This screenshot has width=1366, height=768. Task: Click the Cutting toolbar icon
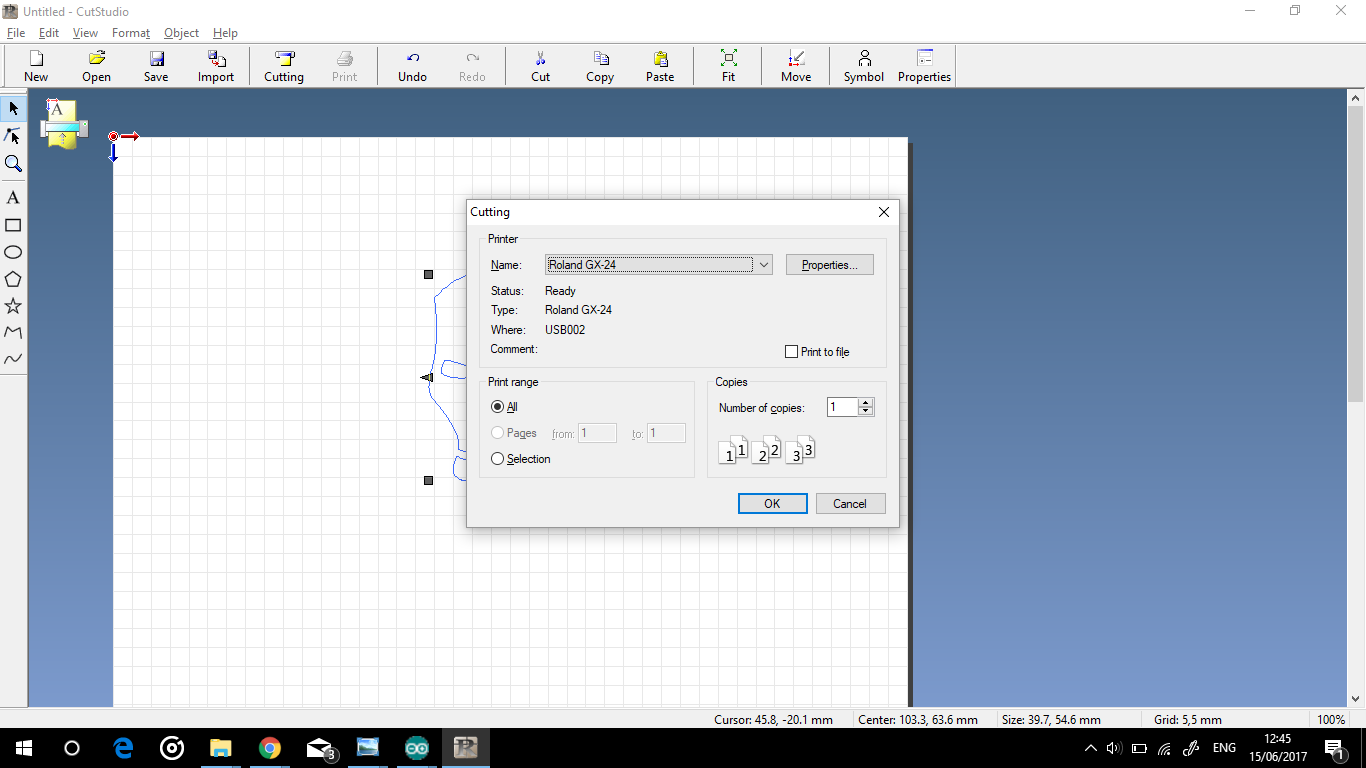click(284, 66)
